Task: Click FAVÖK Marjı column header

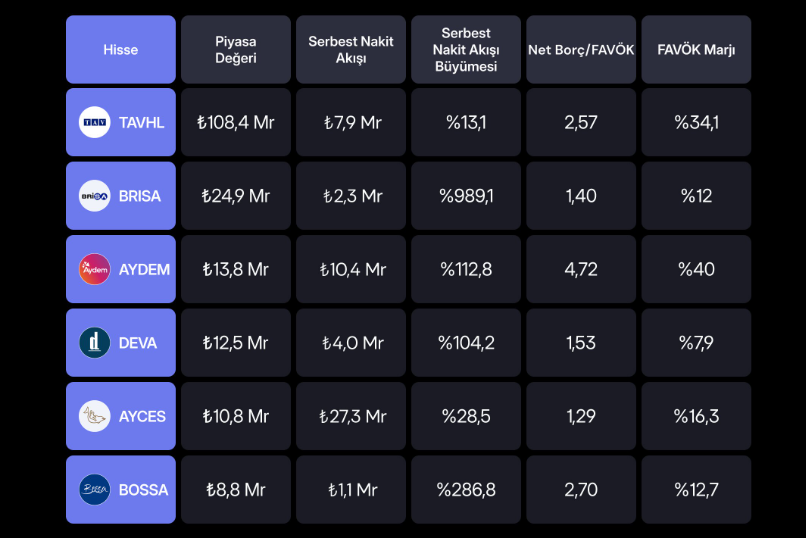Action: click(x=696, y=49)
